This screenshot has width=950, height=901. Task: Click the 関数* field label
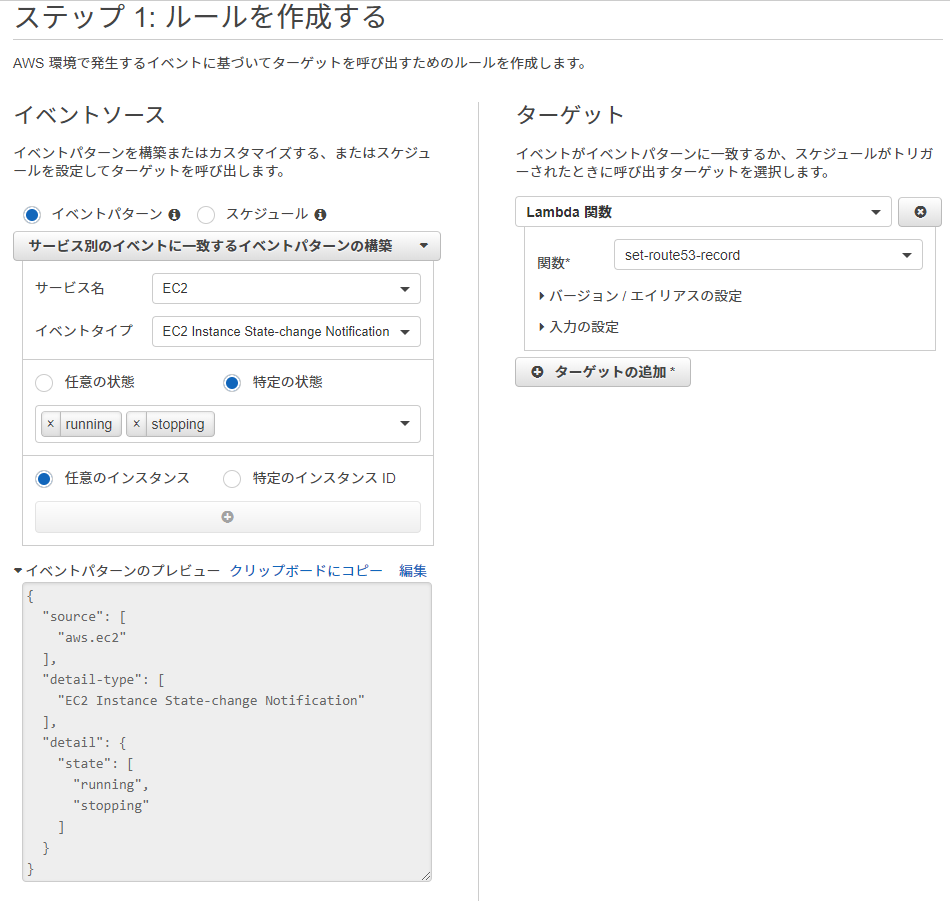[x=553, y=263]
